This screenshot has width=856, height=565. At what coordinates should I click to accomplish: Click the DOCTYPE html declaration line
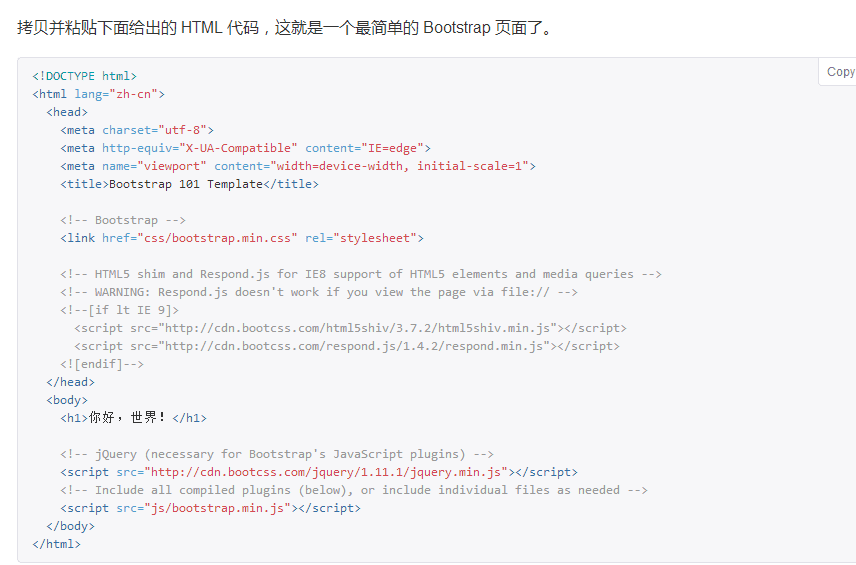[84, 76]
